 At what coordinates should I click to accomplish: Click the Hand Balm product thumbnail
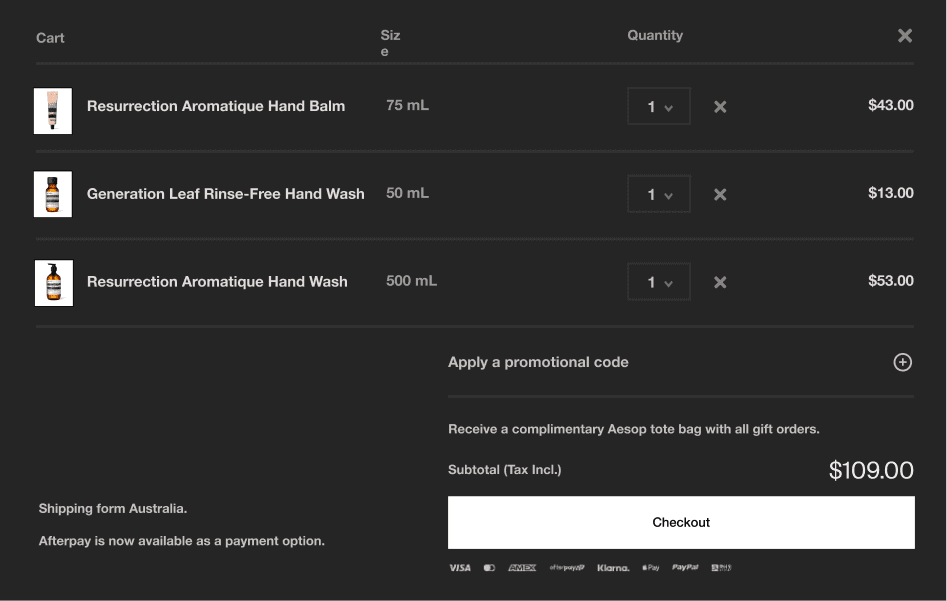53,111
